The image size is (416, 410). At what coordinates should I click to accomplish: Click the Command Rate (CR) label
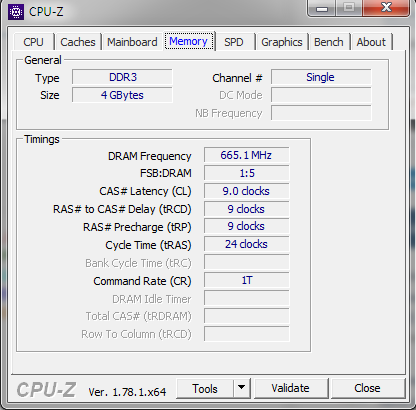[x=142, y=281]
